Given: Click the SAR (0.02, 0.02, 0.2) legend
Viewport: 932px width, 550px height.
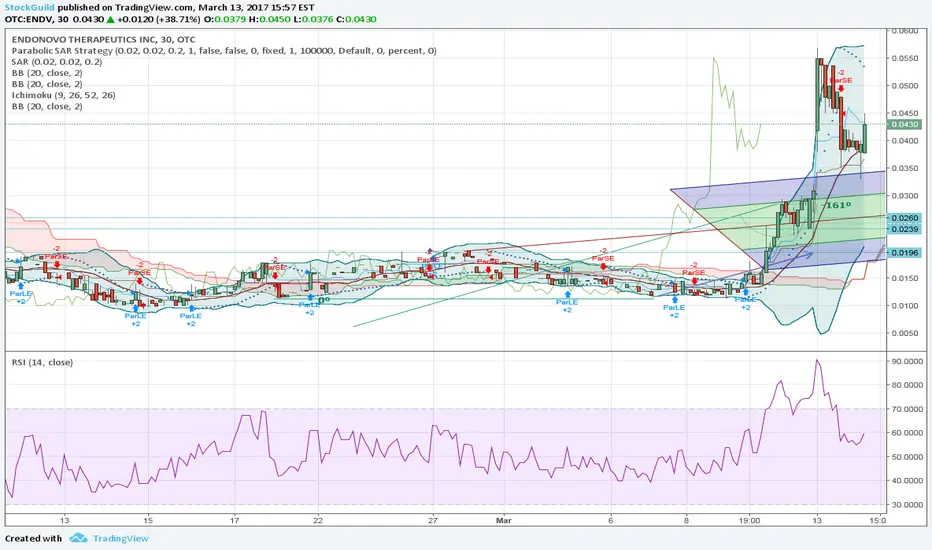Looking at the screenshot, I should point(57,62).
